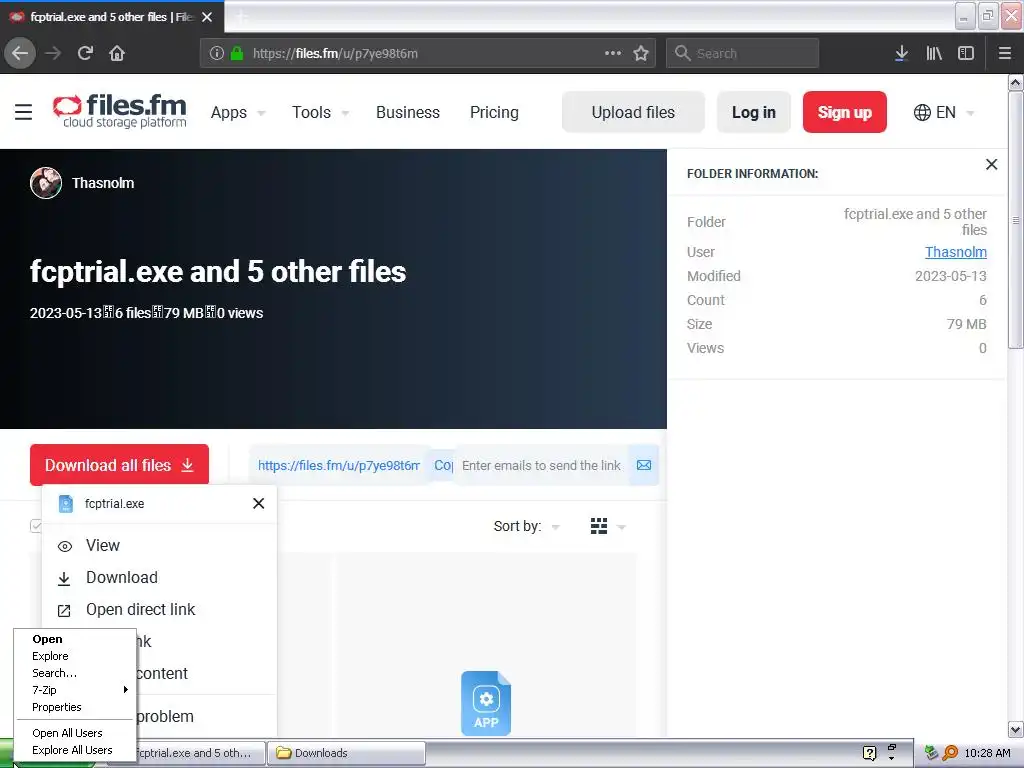Viewport: 1024px width, 768px height.
Task: Click the Upload files button
Action: [x=633, y=112]
